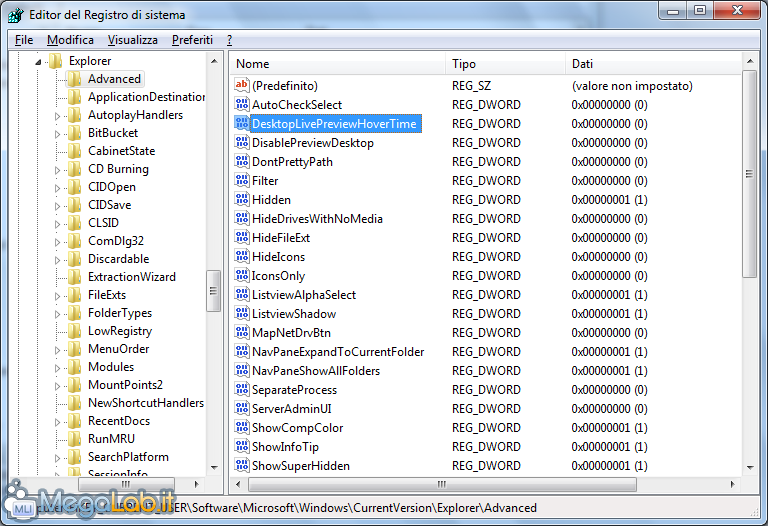This screenshot has width=768, height=526.
Task: Click the values pane scroll right arrow
Action: pyautogui.click(x=732, y=484)
